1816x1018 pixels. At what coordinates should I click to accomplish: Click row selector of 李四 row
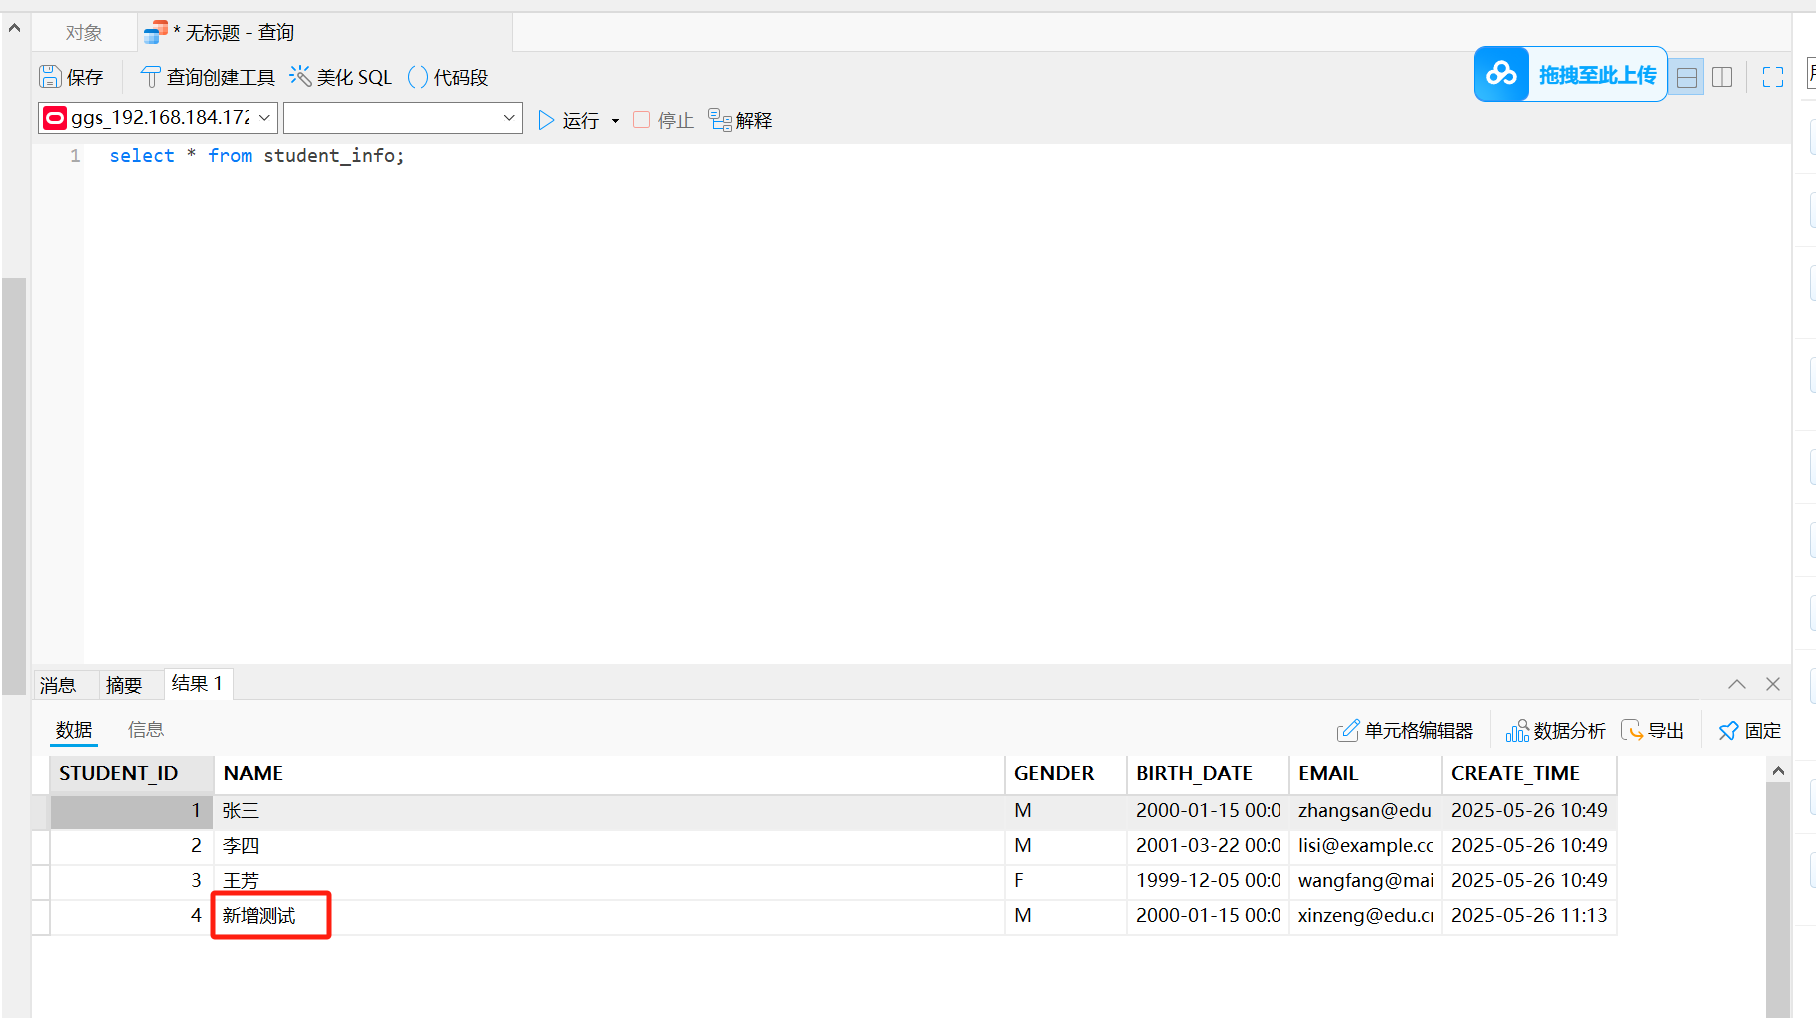coord(41,846)
